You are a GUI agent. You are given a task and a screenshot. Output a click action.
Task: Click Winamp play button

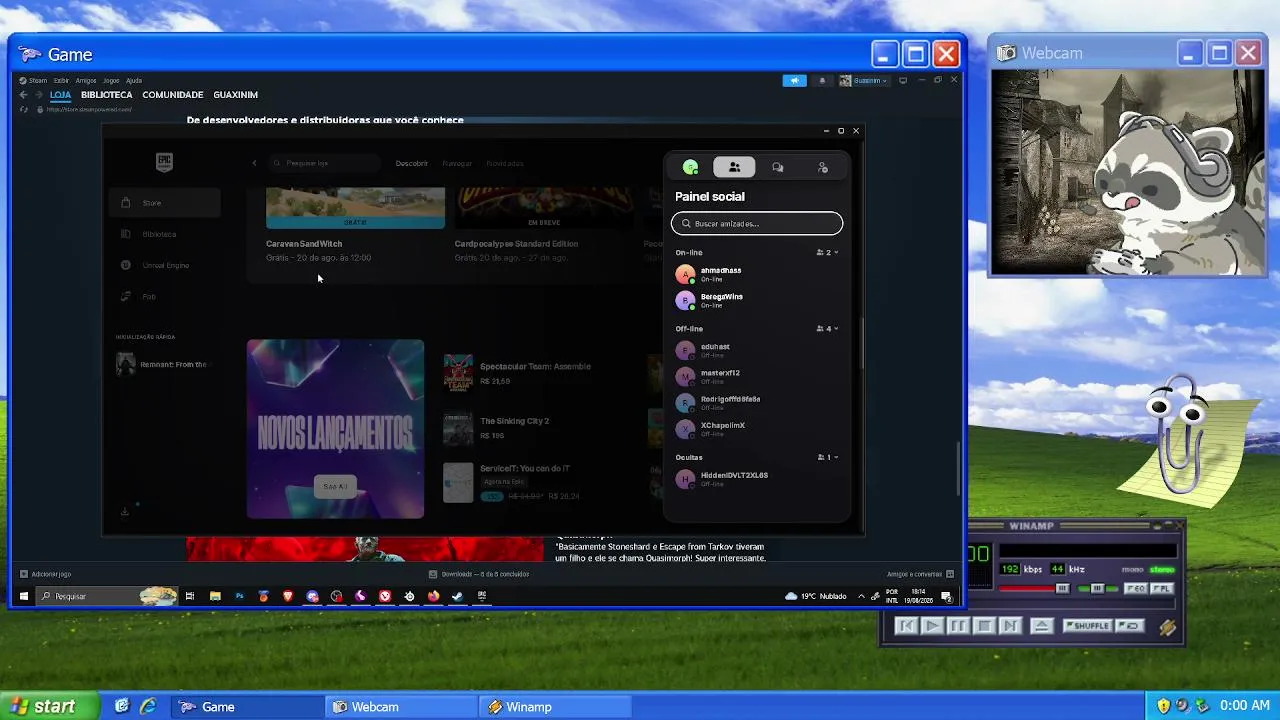pyautogui.click(x=931, y=626)
